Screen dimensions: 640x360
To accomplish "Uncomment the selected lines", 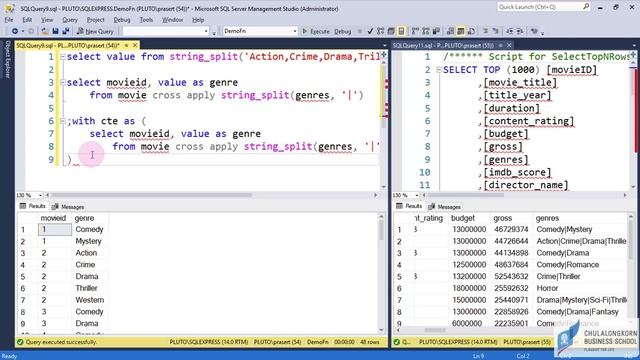I will pos(496,31).
